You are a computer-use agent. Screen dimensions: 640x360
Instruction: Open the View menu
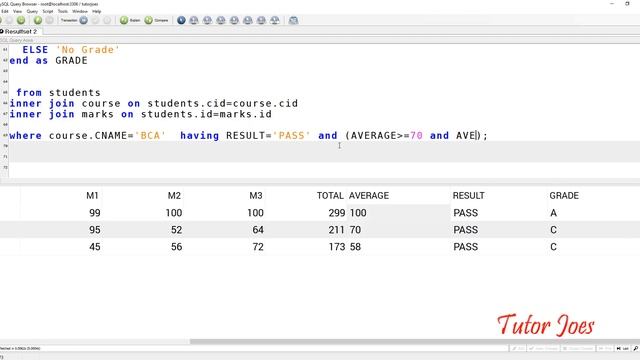click(x=18, y=11)
